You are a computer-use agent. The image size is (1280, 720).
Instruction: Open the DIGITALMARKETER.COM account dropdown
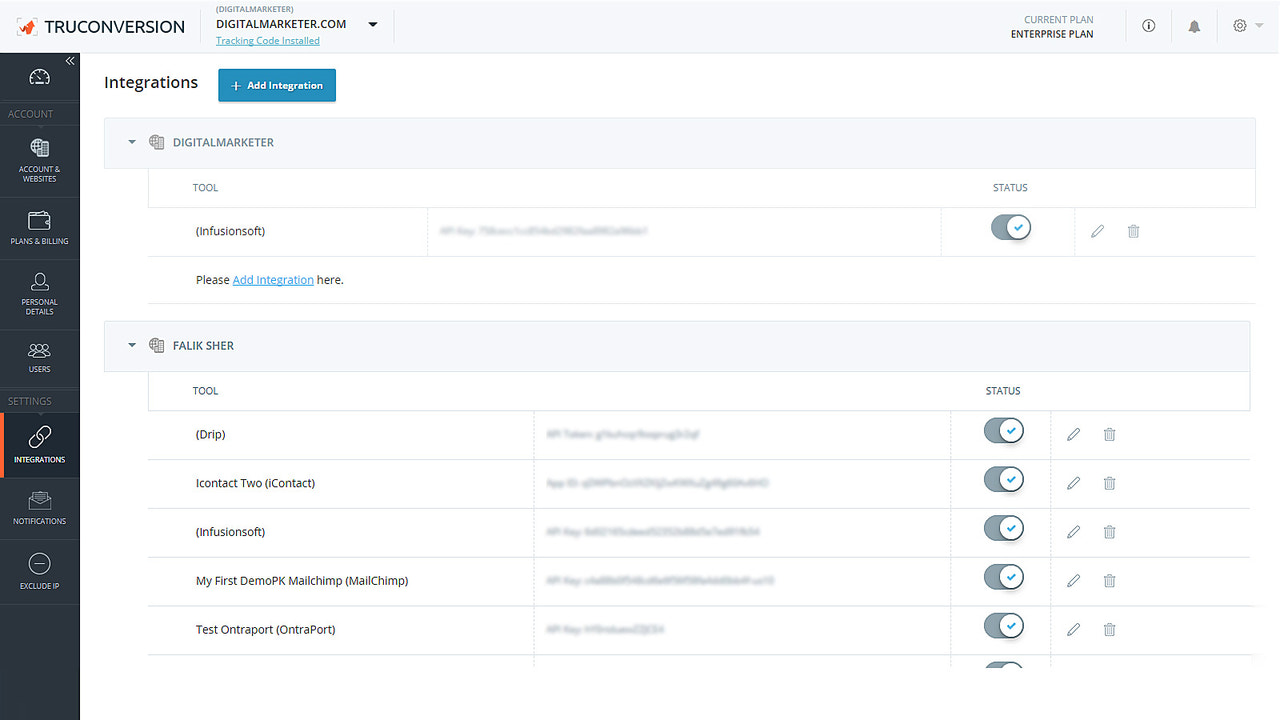point(372,24)
